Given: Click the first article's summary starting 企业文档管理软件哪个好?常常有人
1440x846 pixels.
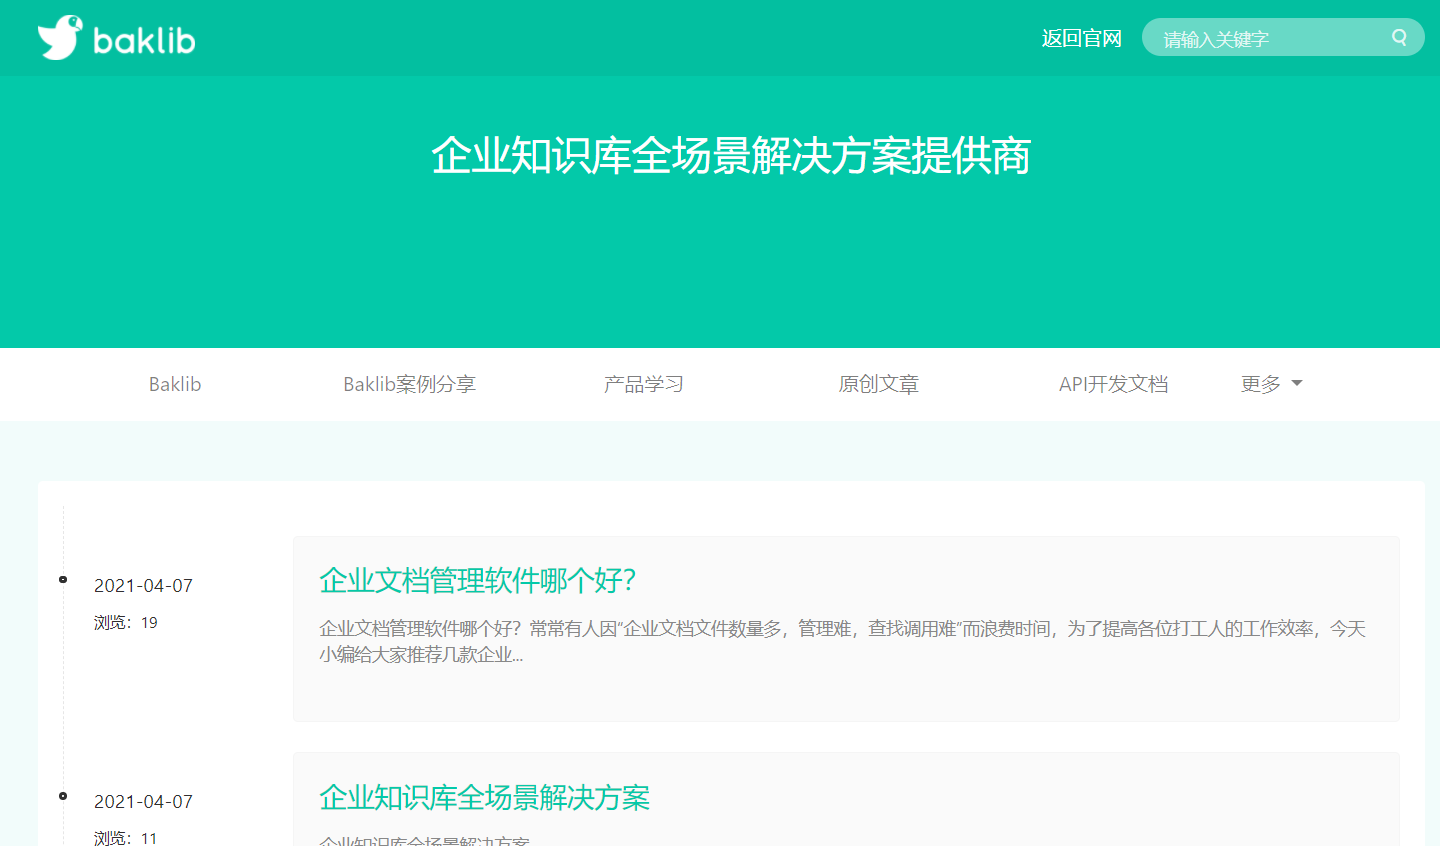Looking at the screenshot, I should click(x=842, y=641).
